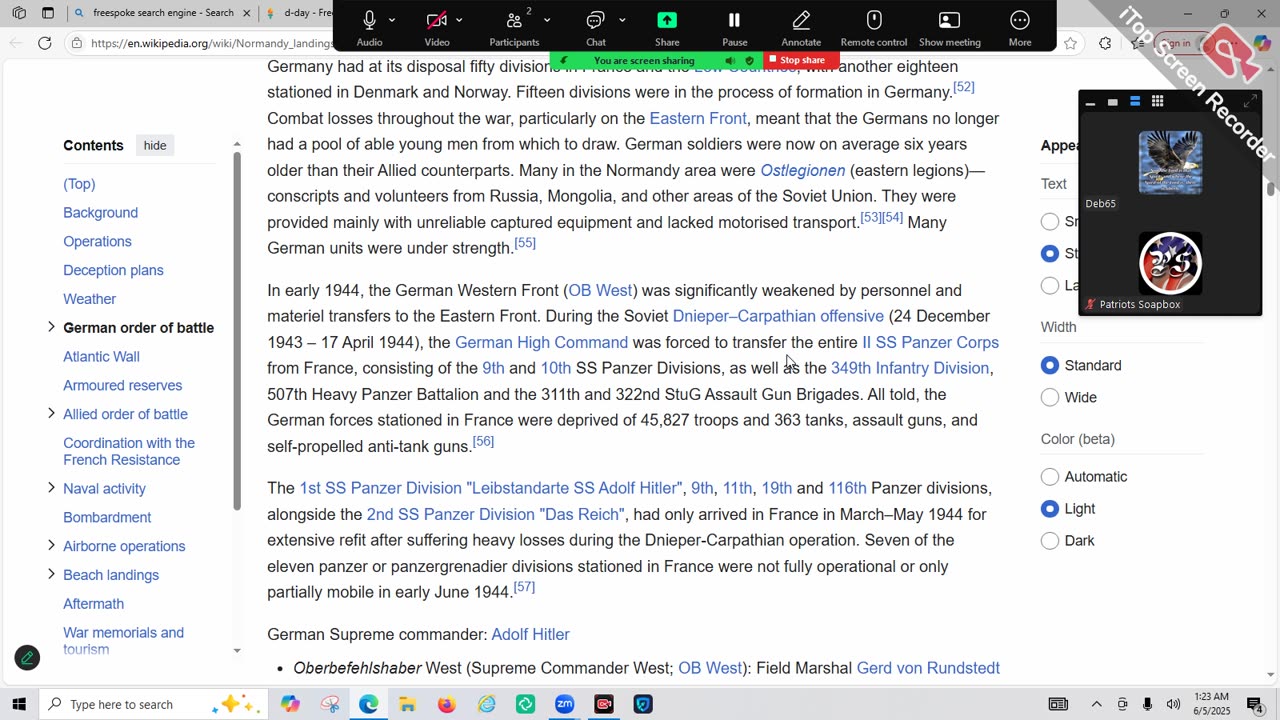
Task: Expand Naval activity contents entry
Action: (51, 488)
